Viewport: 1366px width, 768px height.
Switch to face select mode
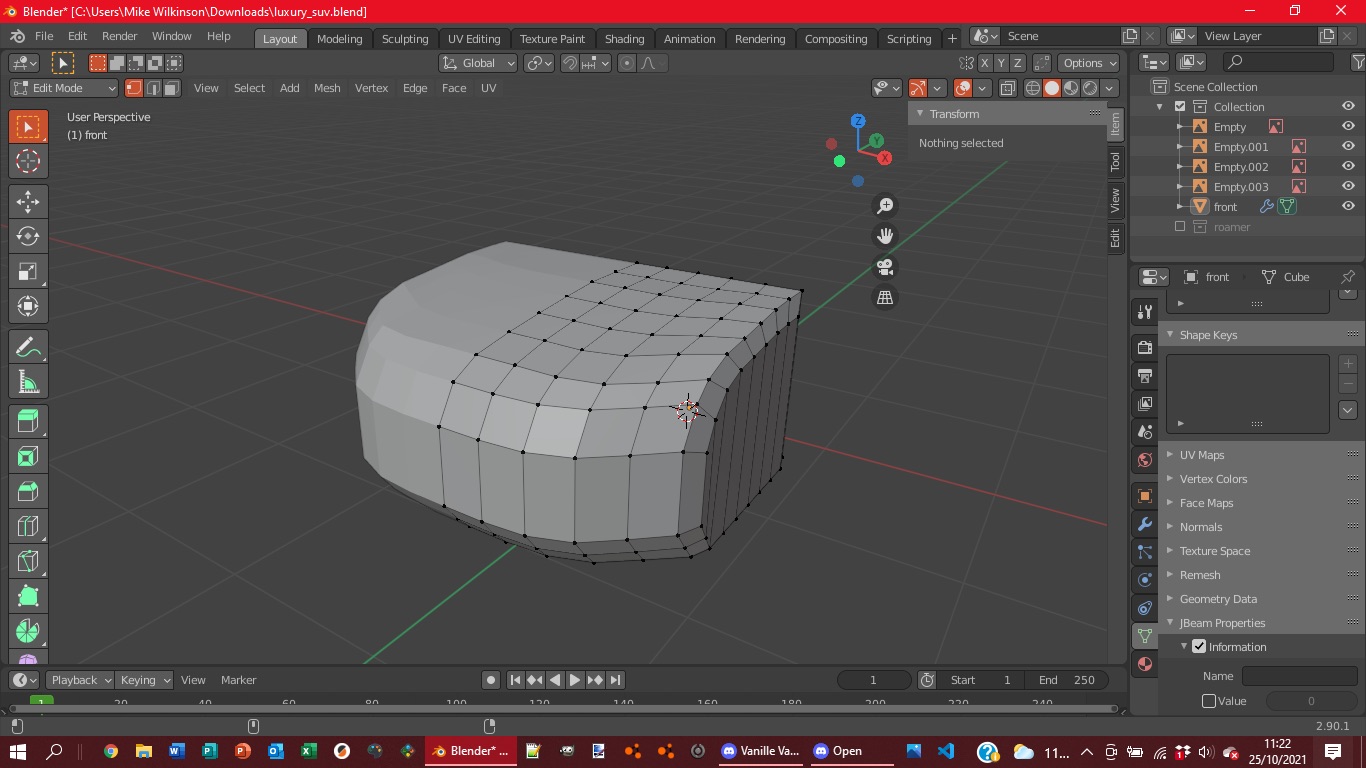[172, 88]
